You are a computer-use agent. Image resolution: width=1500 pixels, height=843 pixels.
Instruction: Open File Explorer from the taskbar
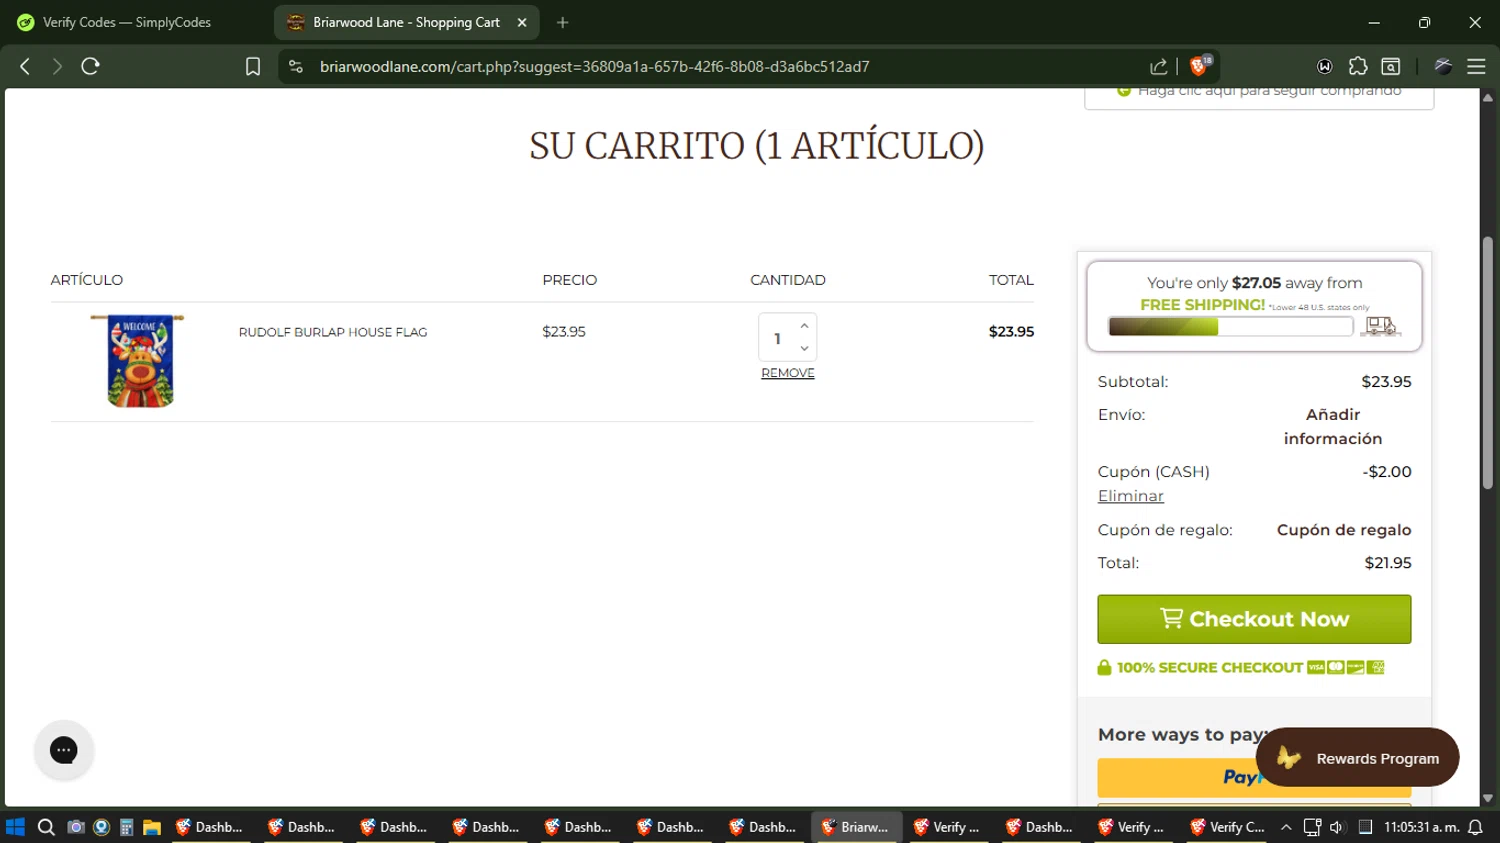point(152,827)
